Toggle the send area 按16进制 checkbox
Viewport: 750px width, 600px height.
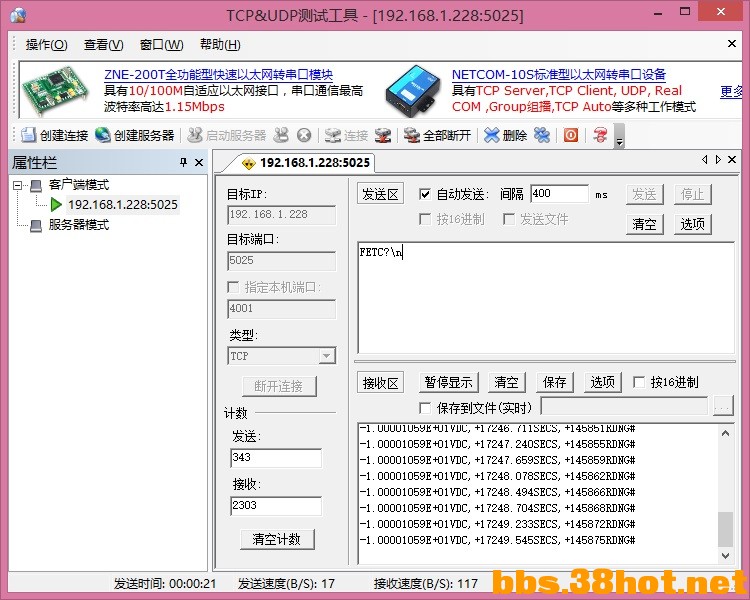[424, 219]
